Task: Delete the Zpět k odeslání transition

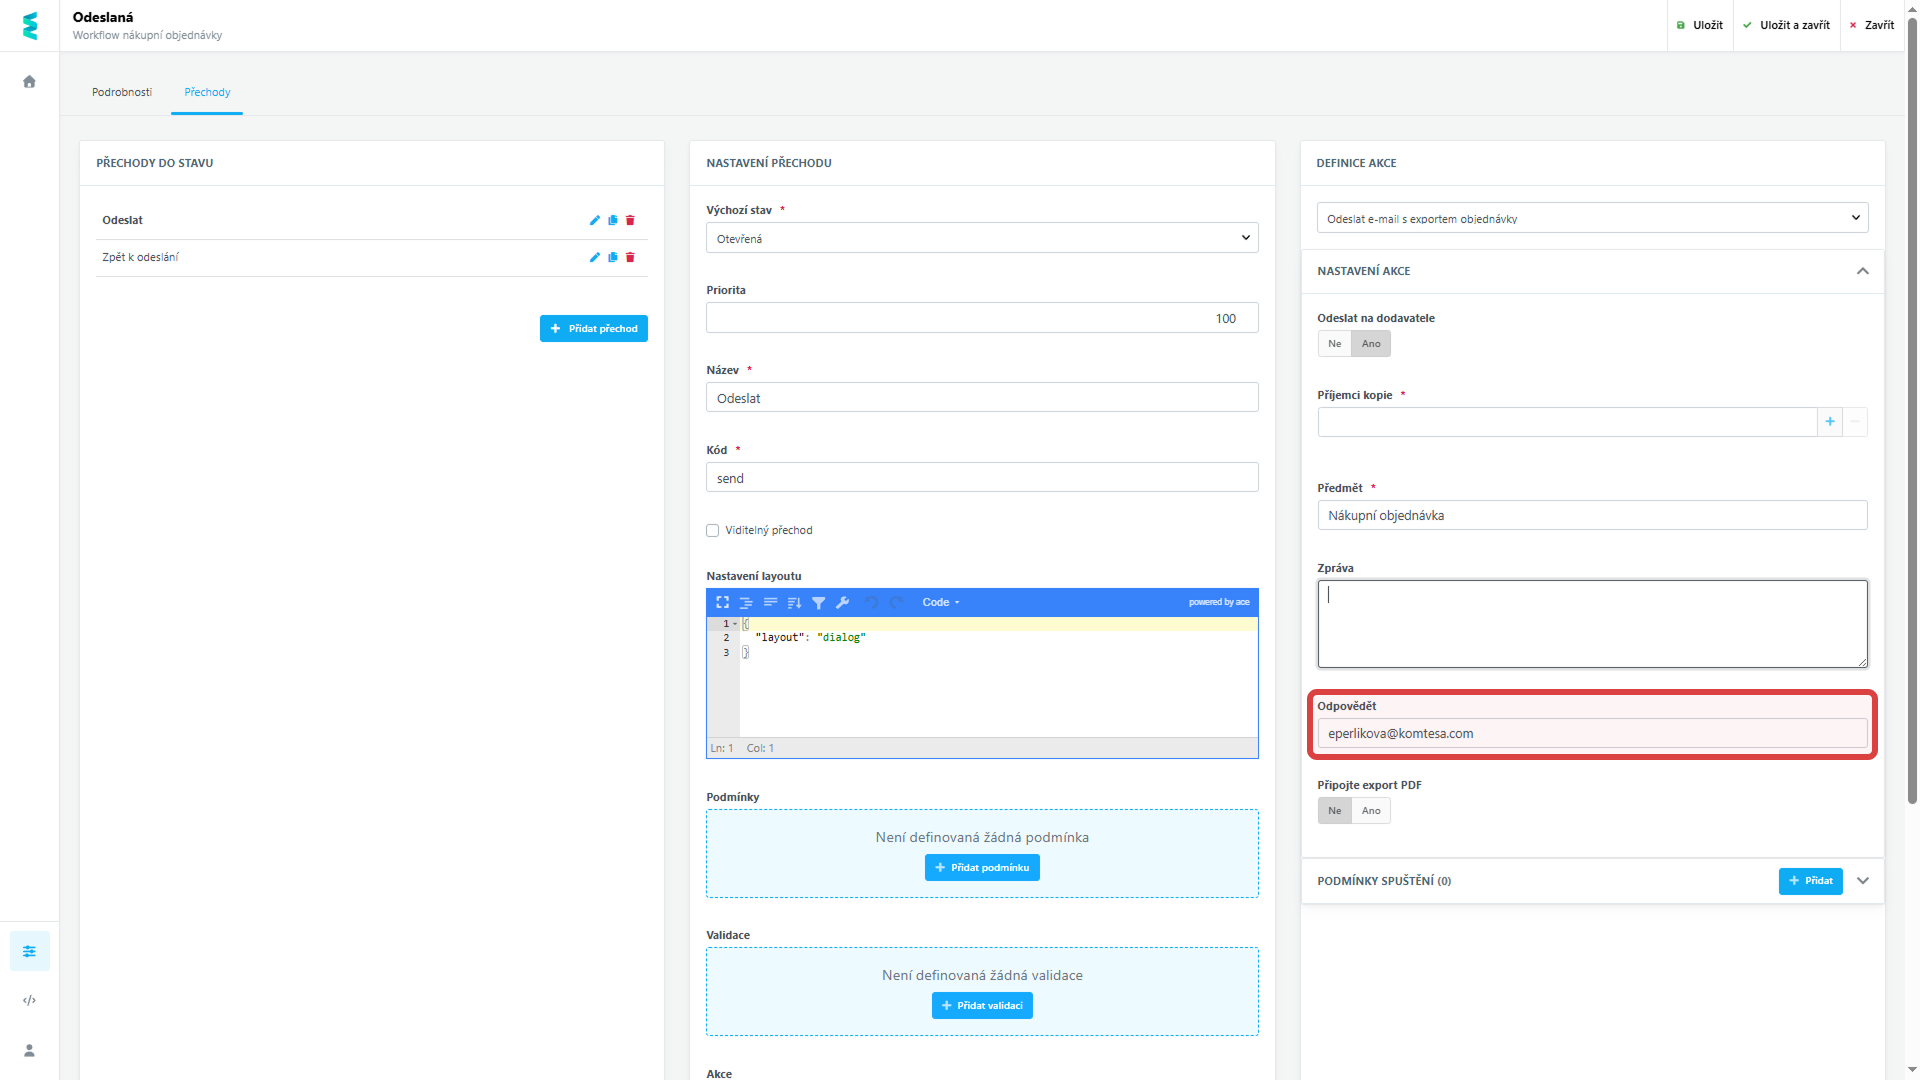Action: coord(630,257)
